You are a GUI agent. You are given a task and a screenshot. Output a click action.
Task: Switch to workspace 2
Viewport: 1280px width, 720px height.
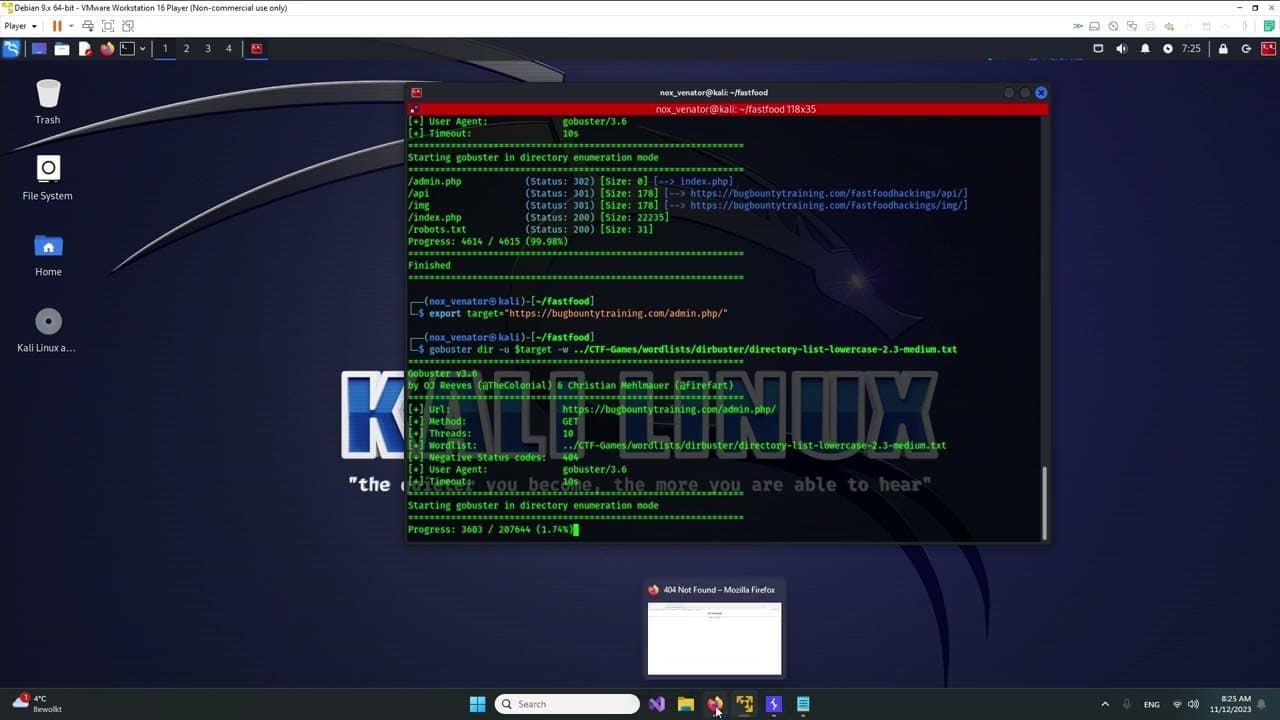186,48
